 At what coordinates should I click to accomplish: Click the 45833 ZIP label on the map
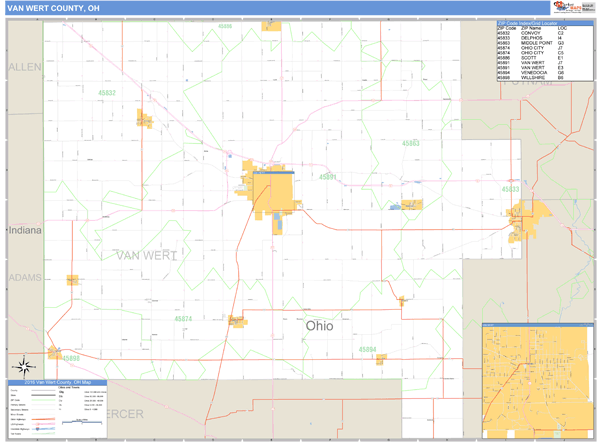[510, 189]
